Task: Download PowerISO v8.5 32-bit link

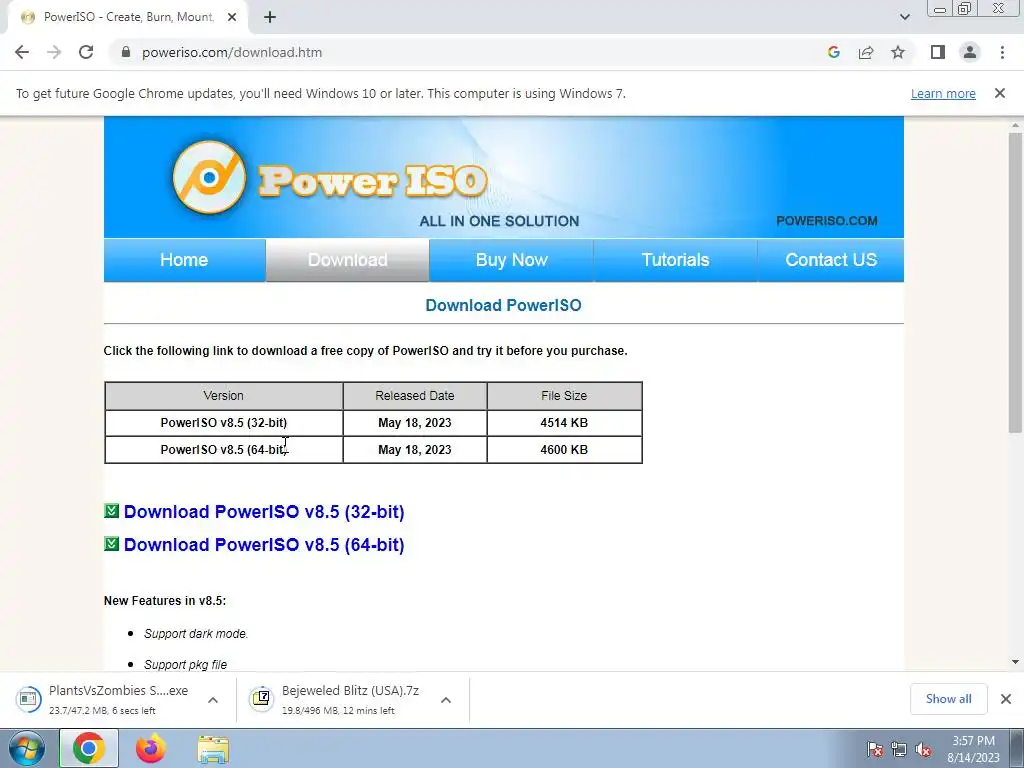Action: (264, 511)
